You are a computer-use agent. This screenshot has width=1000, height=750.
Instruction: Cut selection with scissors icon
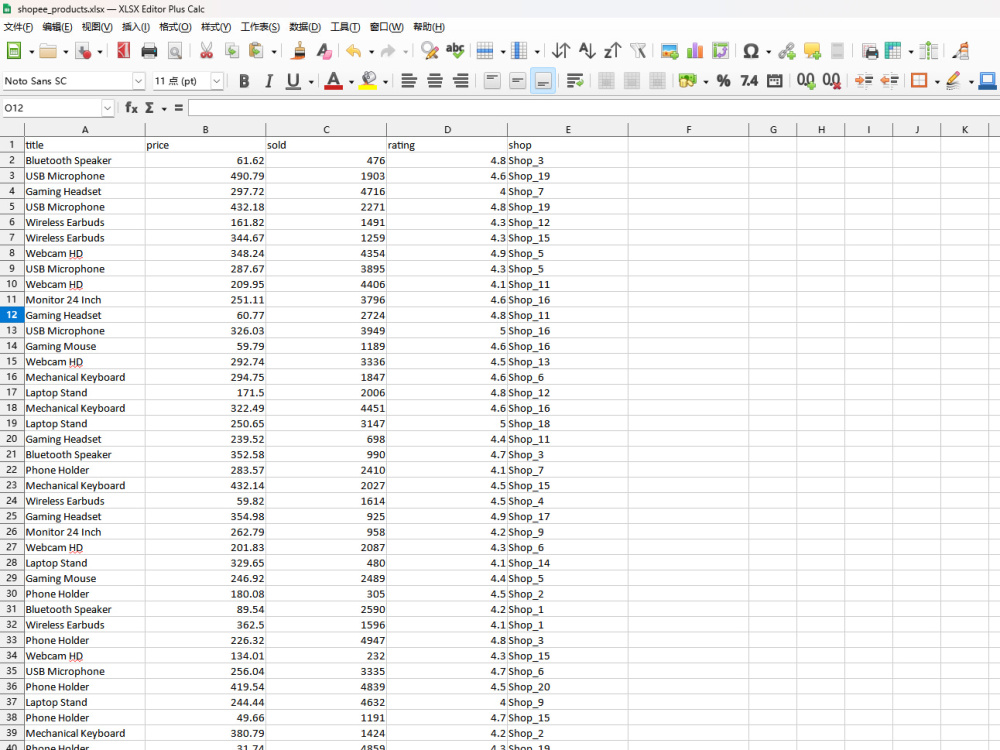pyautogui.click(x=206, y=50)
